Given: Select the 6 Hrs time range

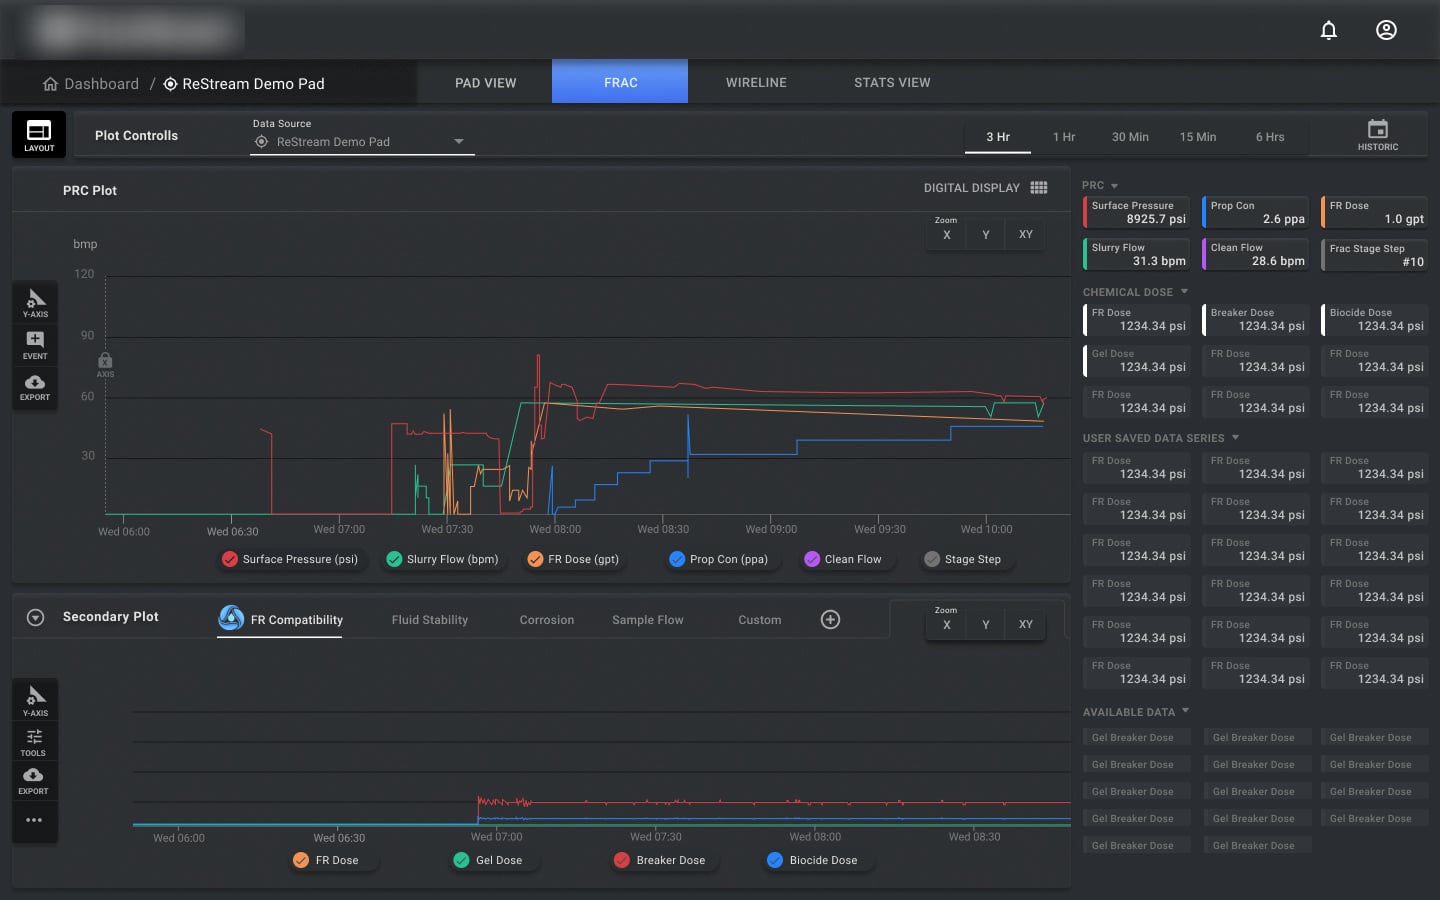Looking at the screenshot, I should point(1270,137).
